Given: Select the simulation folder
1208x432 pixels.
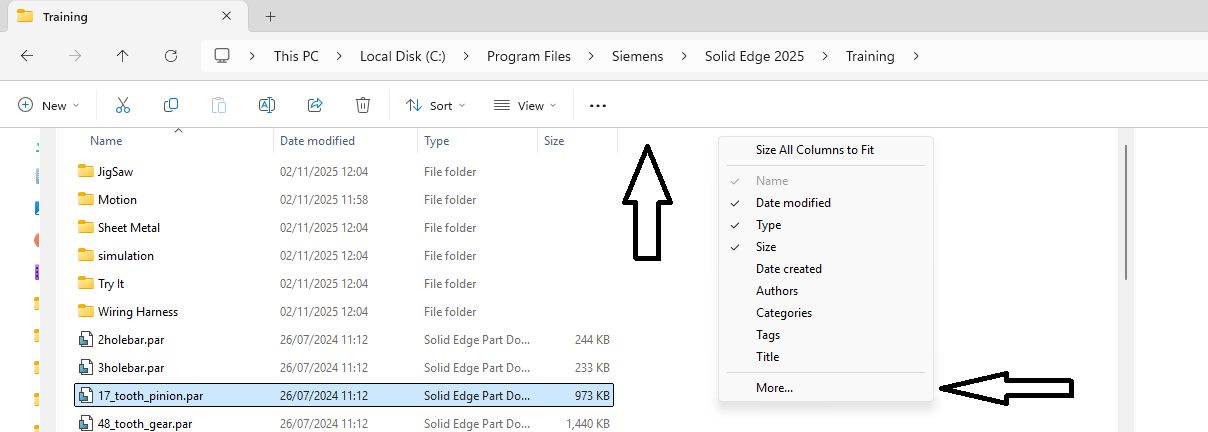Looking at the screenshot, I should pyautogui.click(x=344, y=255).
